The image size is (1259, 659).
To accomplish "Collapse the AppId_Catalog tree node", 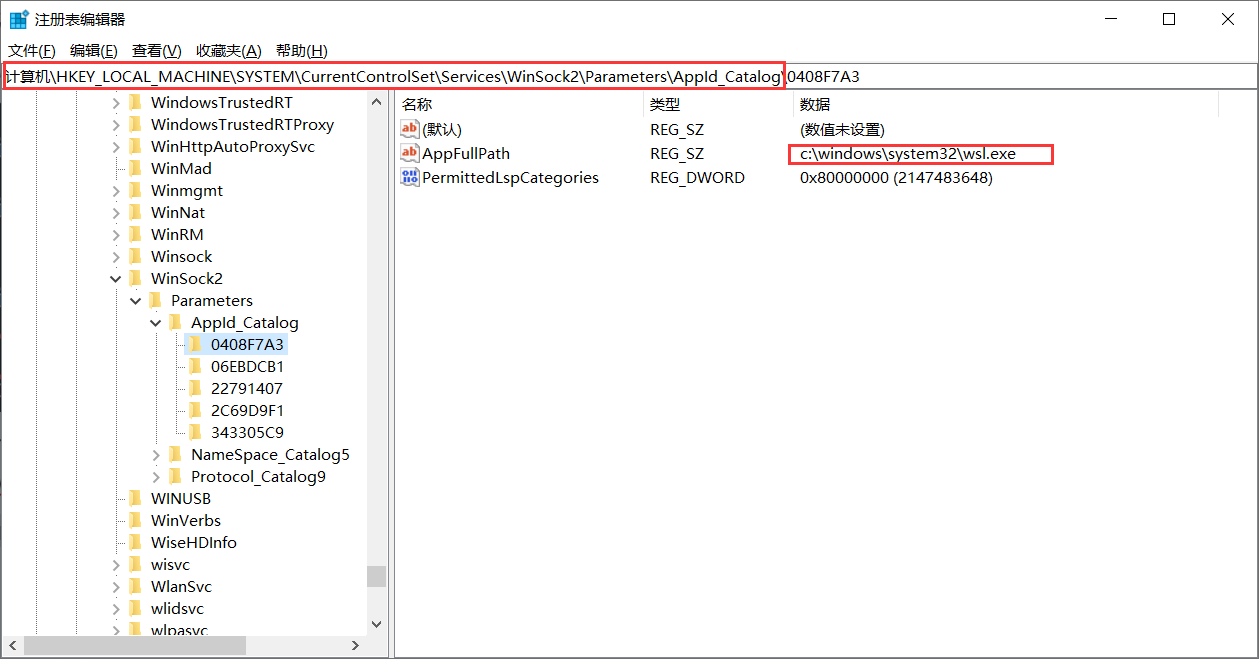I will point(156,322).
